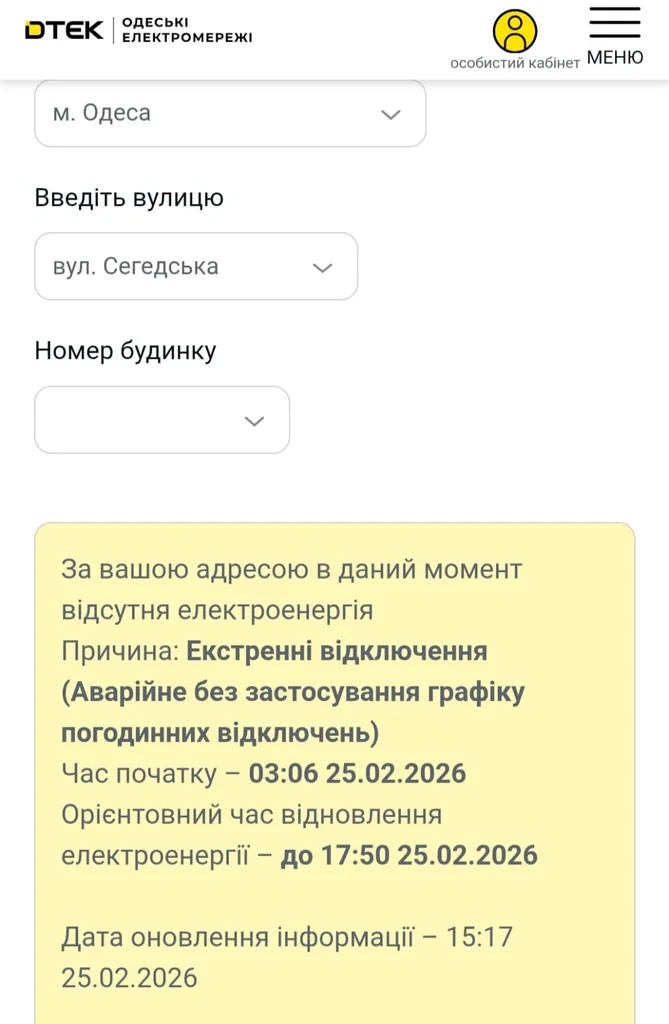Viewport: 669px width, 1024px height.
Task: Expand street list with its chevron arrow
Action: (x=322, y=268)
